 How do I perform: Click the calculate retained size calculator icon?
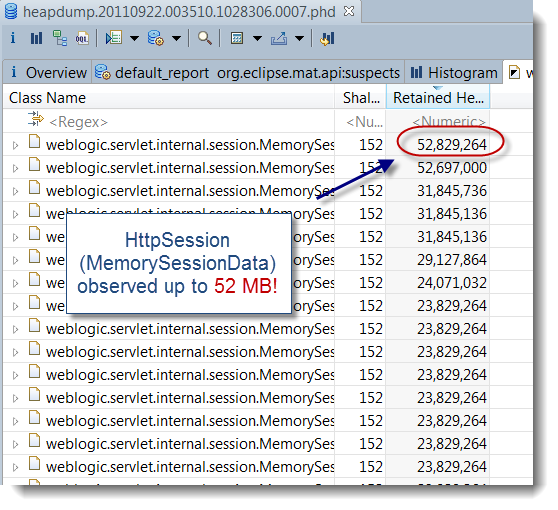[237, 38]
